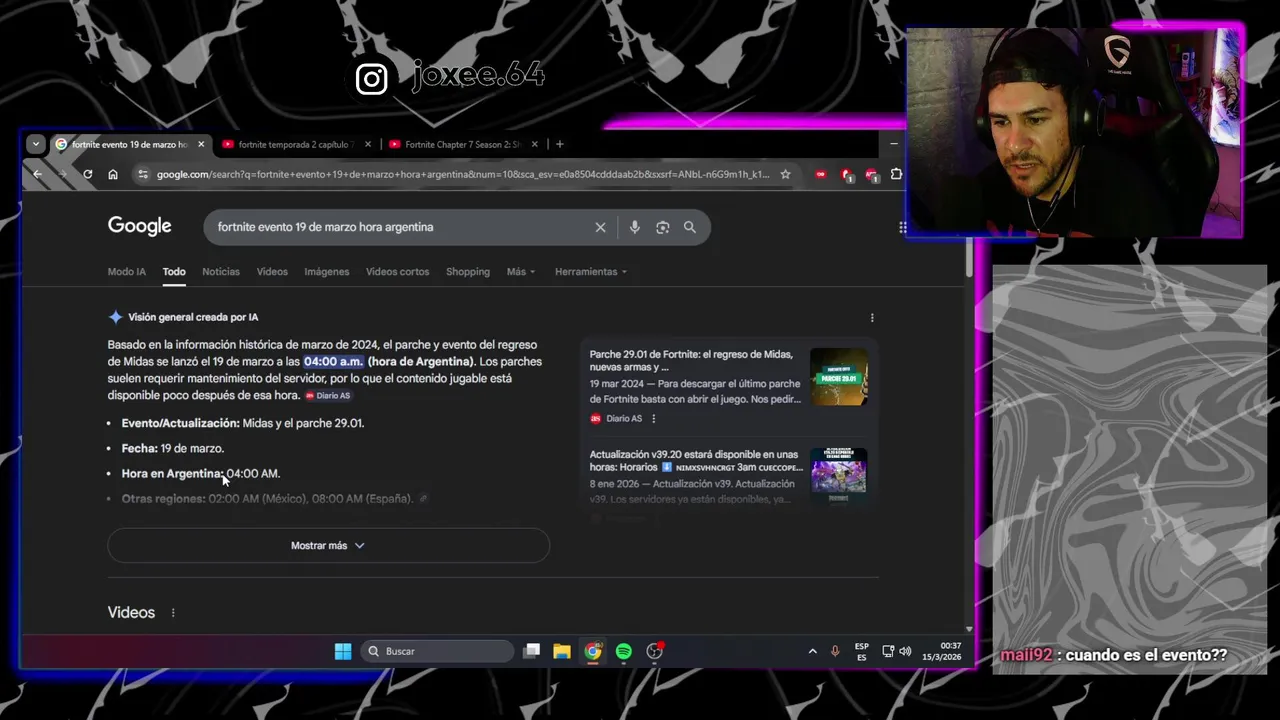Image resolution: width=1280 pixels, height=720 pixels.
Task: Open the browser home page icon
Action: (x=113, y=174)
